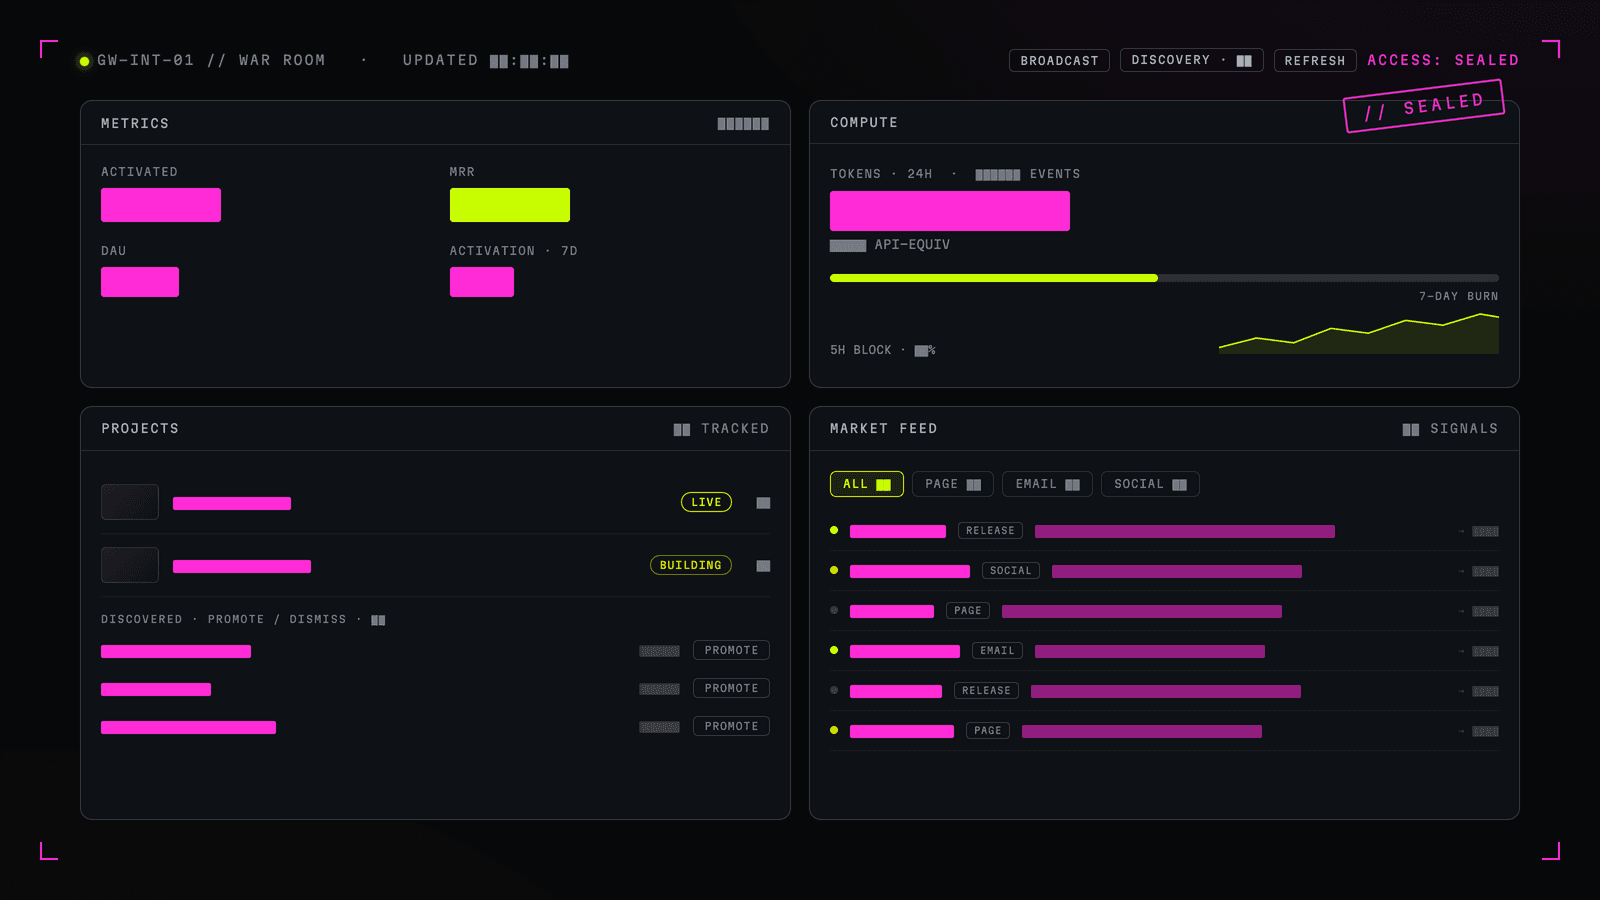
Task: Click the token usage progress bar
Action: (x=1164, y=278)
